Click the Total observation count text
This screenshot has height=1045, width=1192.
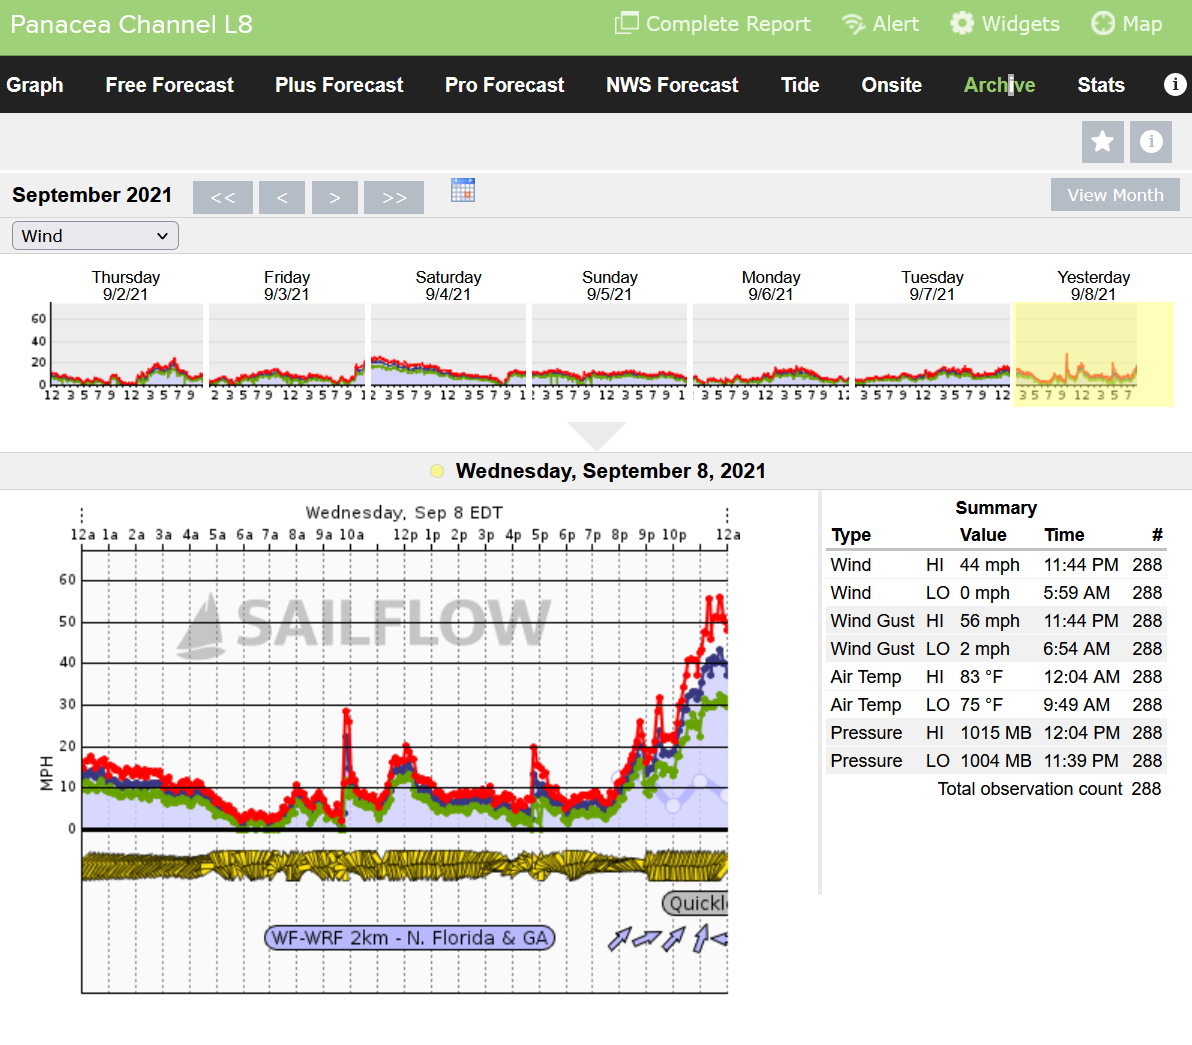click(x=1029, y=789)
